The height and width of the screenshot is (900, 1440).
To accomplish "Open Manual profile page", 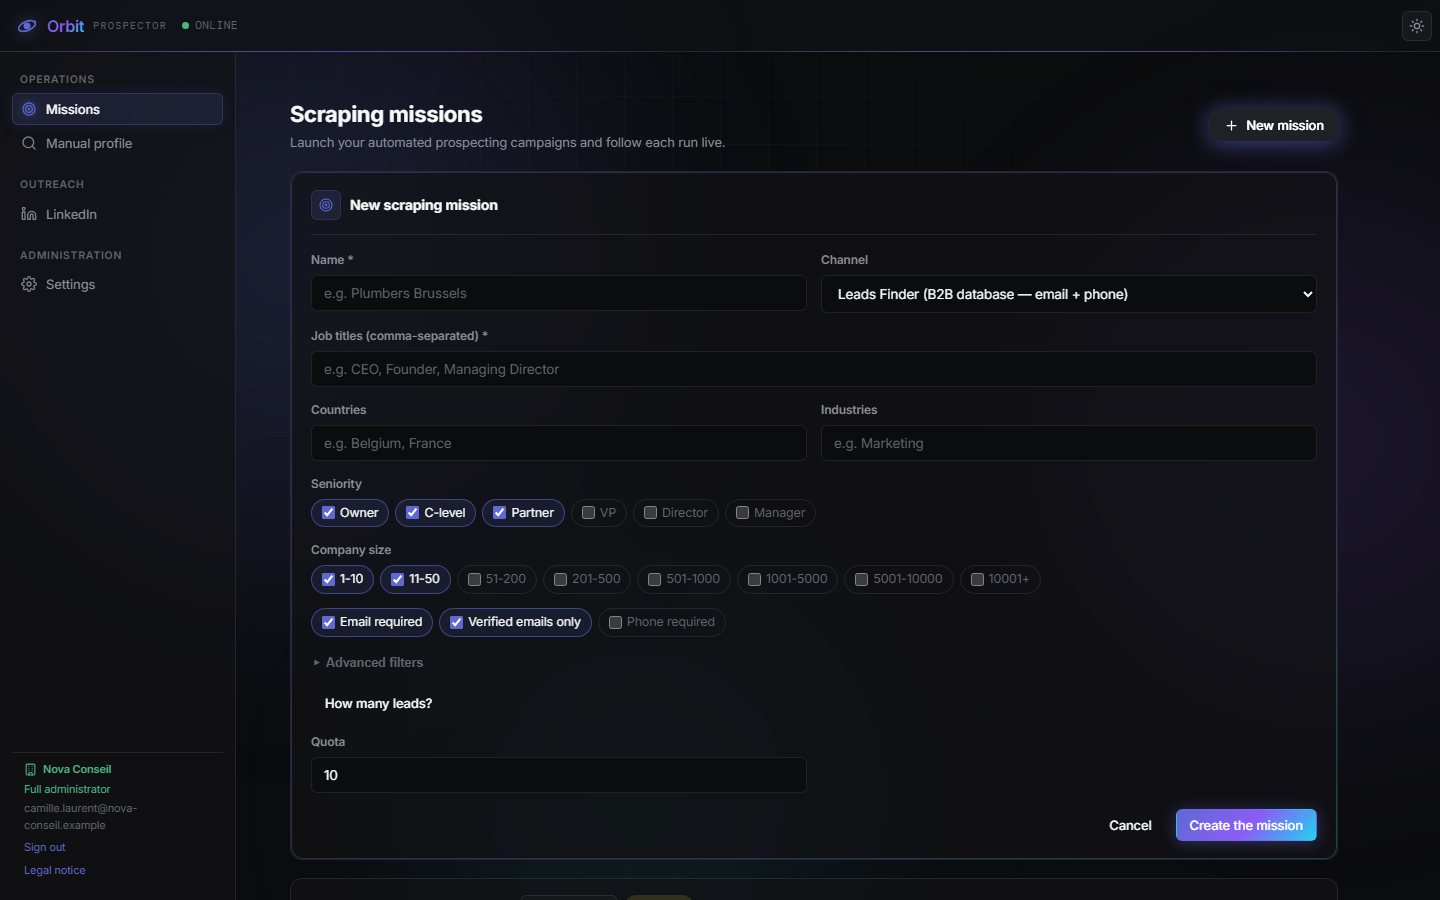I will pyautogui.click(x=117, y=143).
